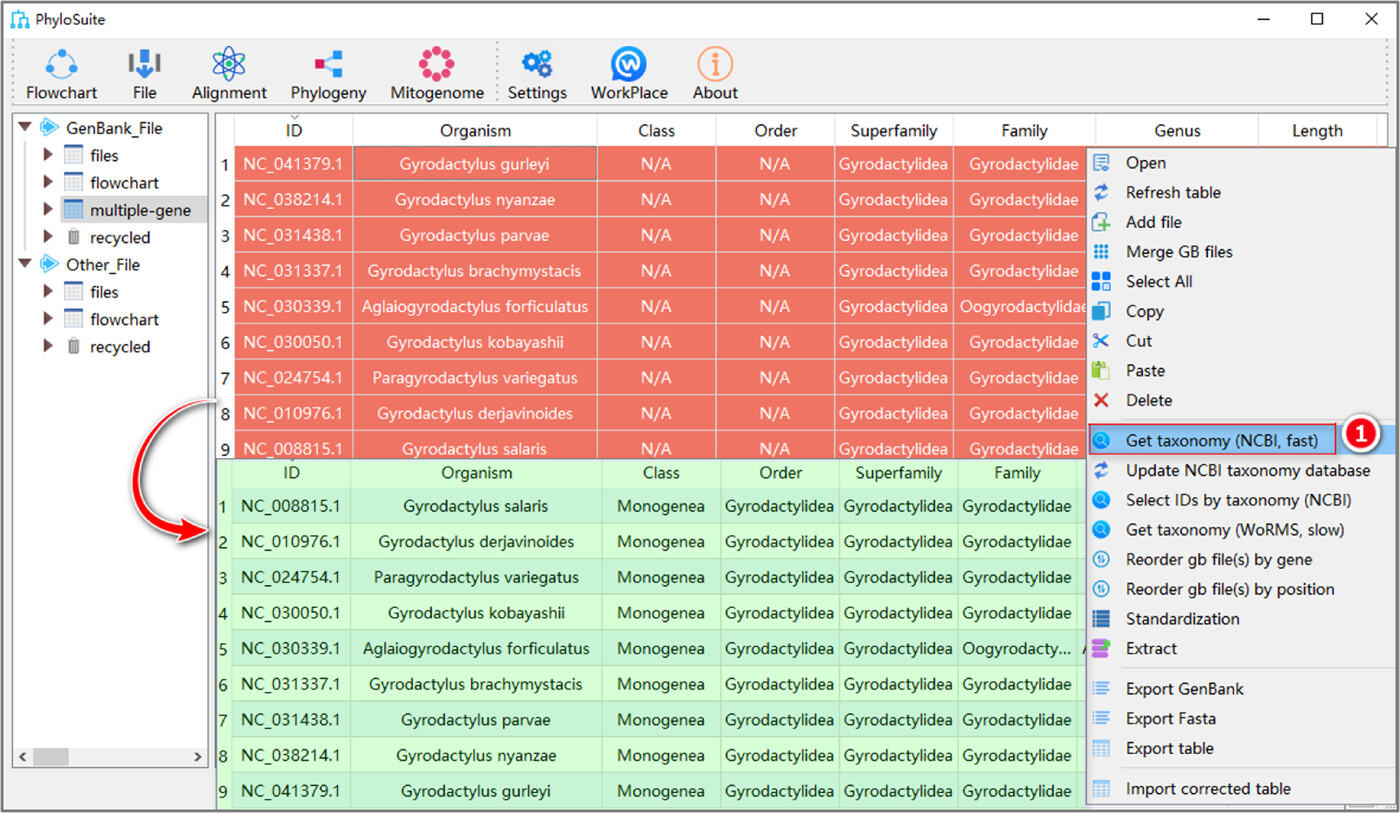Click the Refresh table arrows icon
Screen dimensions: 1400x813
click(1101, 192)
